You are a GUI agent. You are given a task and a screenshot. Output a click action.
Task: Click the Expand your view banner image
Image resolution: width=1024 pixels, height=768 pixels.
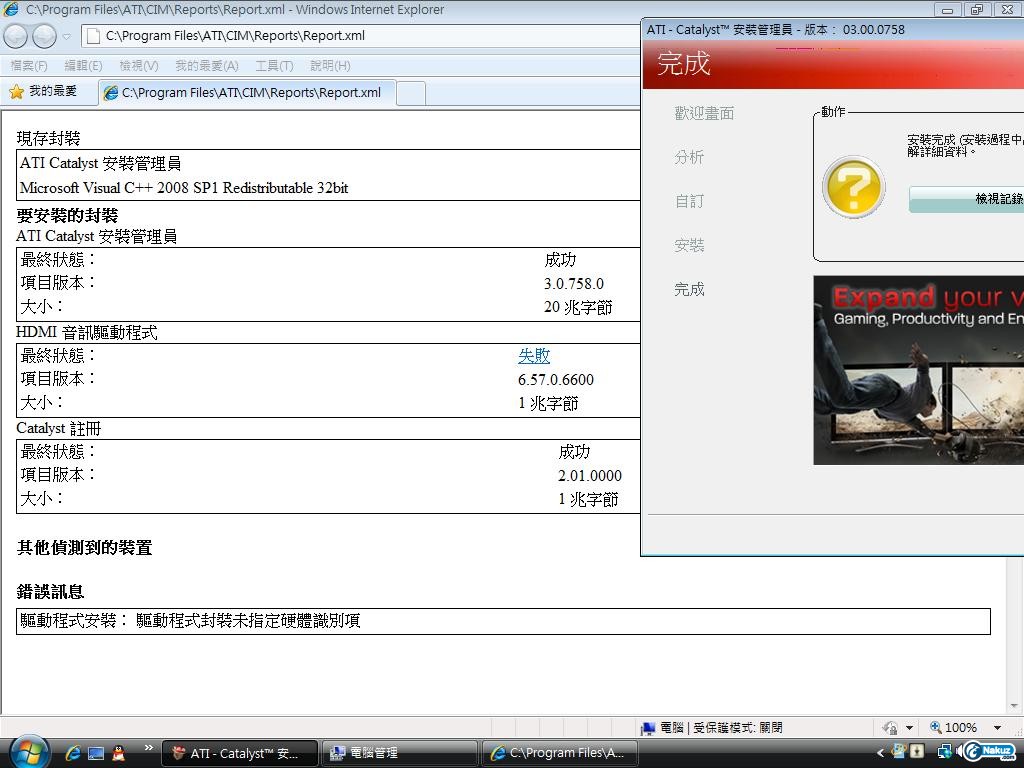918,370
